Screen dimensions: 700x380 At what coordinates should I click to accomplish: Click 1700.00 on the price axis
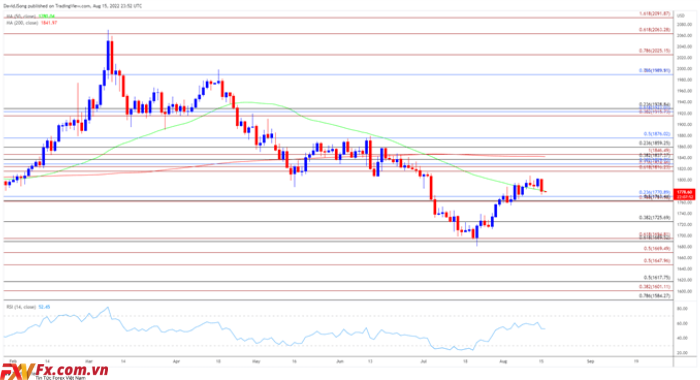pos(684,236)
